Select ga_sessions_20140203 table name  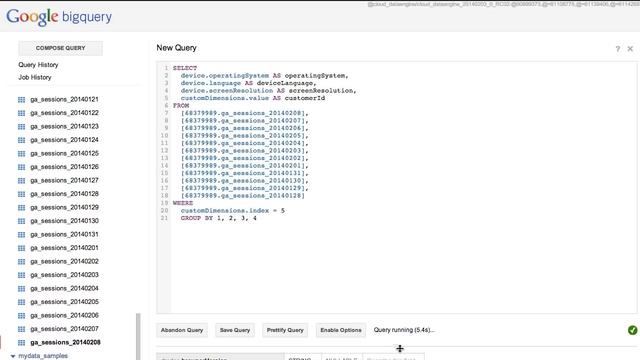(64, 275)
